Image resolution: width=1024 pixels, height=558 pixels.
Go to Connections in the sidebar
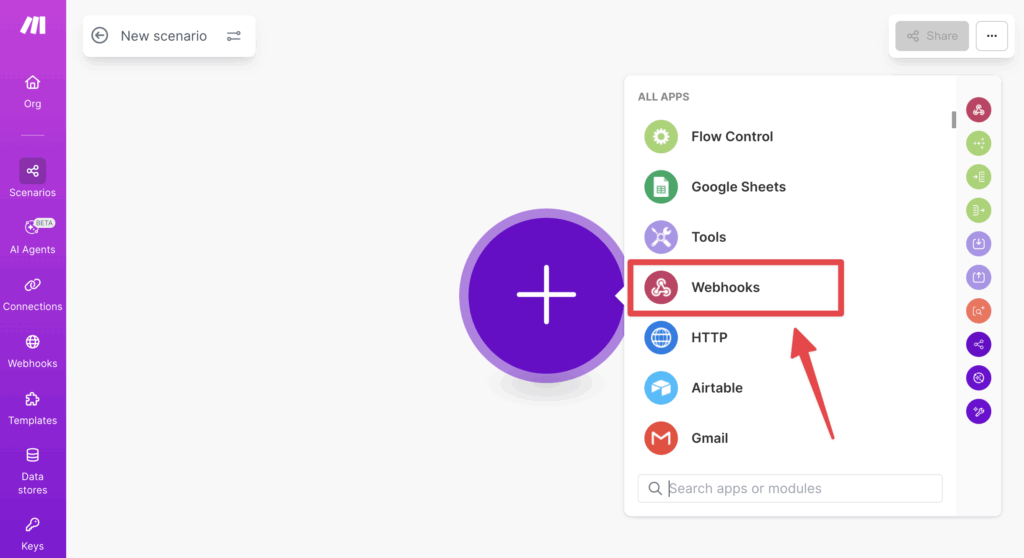point(33,294)
